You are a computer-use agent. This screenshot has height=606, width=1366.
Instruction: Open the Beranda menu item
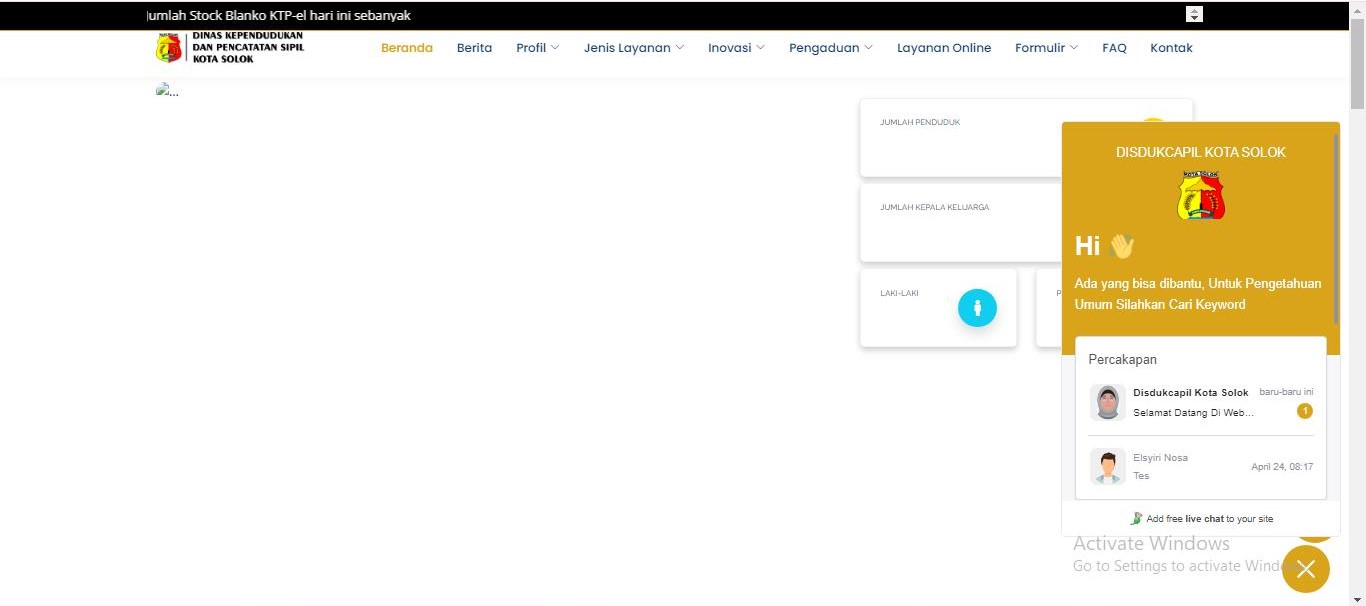point(406,48)
